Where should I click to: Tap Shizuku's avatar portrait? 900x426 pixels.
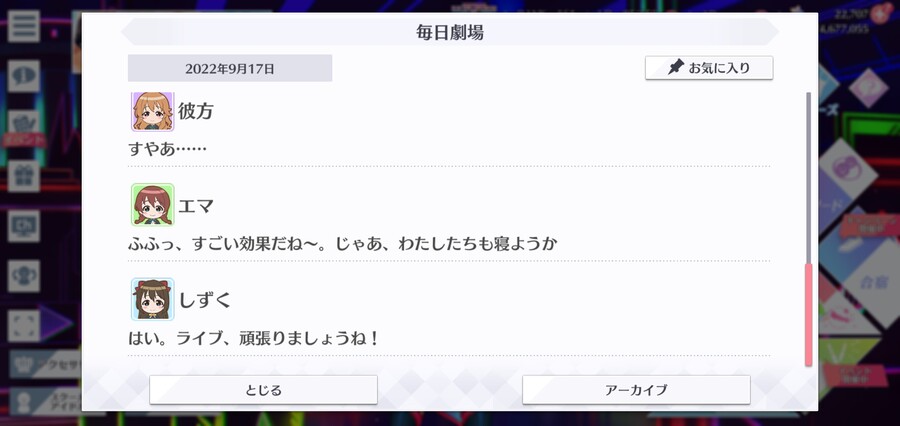[x=152, y=300]
